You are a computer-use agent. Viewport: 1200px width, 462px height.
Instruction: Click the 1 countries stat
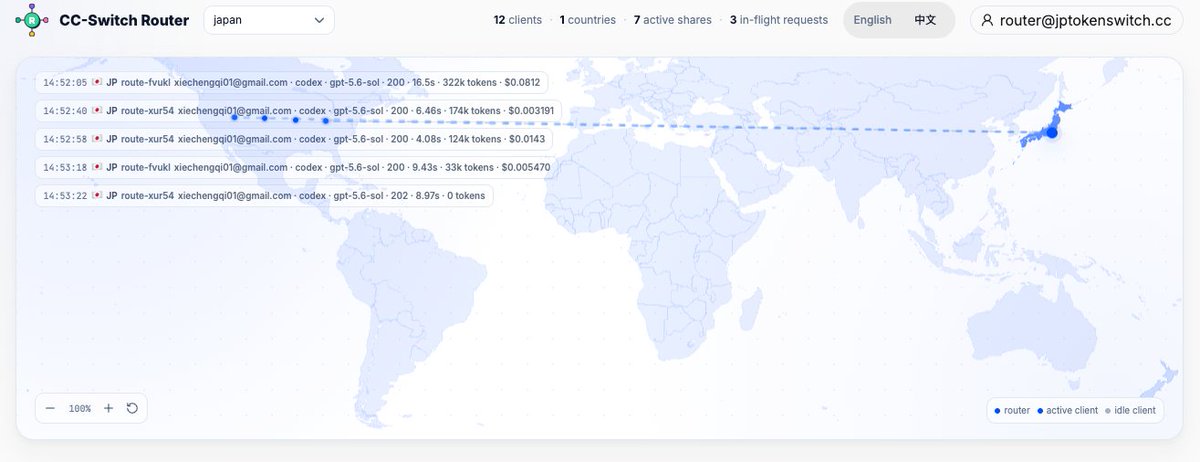588,20
